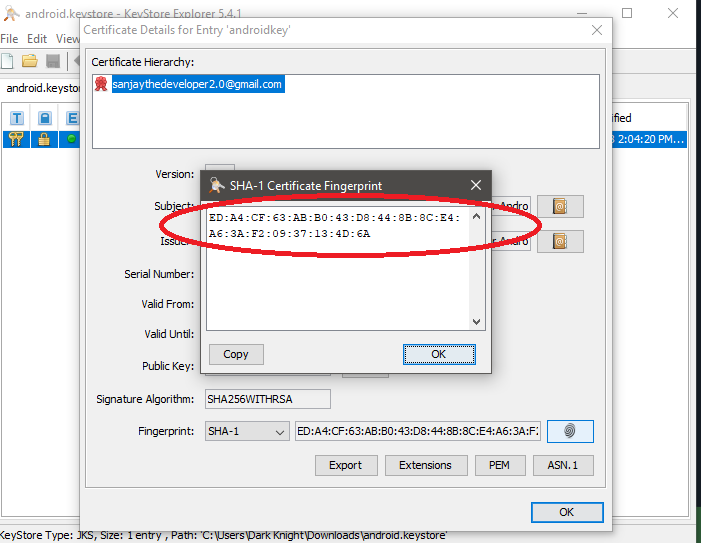Click the Signature Algorithm SHA256WITHRSA field
Viewport: 701px width, 543px height.
tap(268, 399)
